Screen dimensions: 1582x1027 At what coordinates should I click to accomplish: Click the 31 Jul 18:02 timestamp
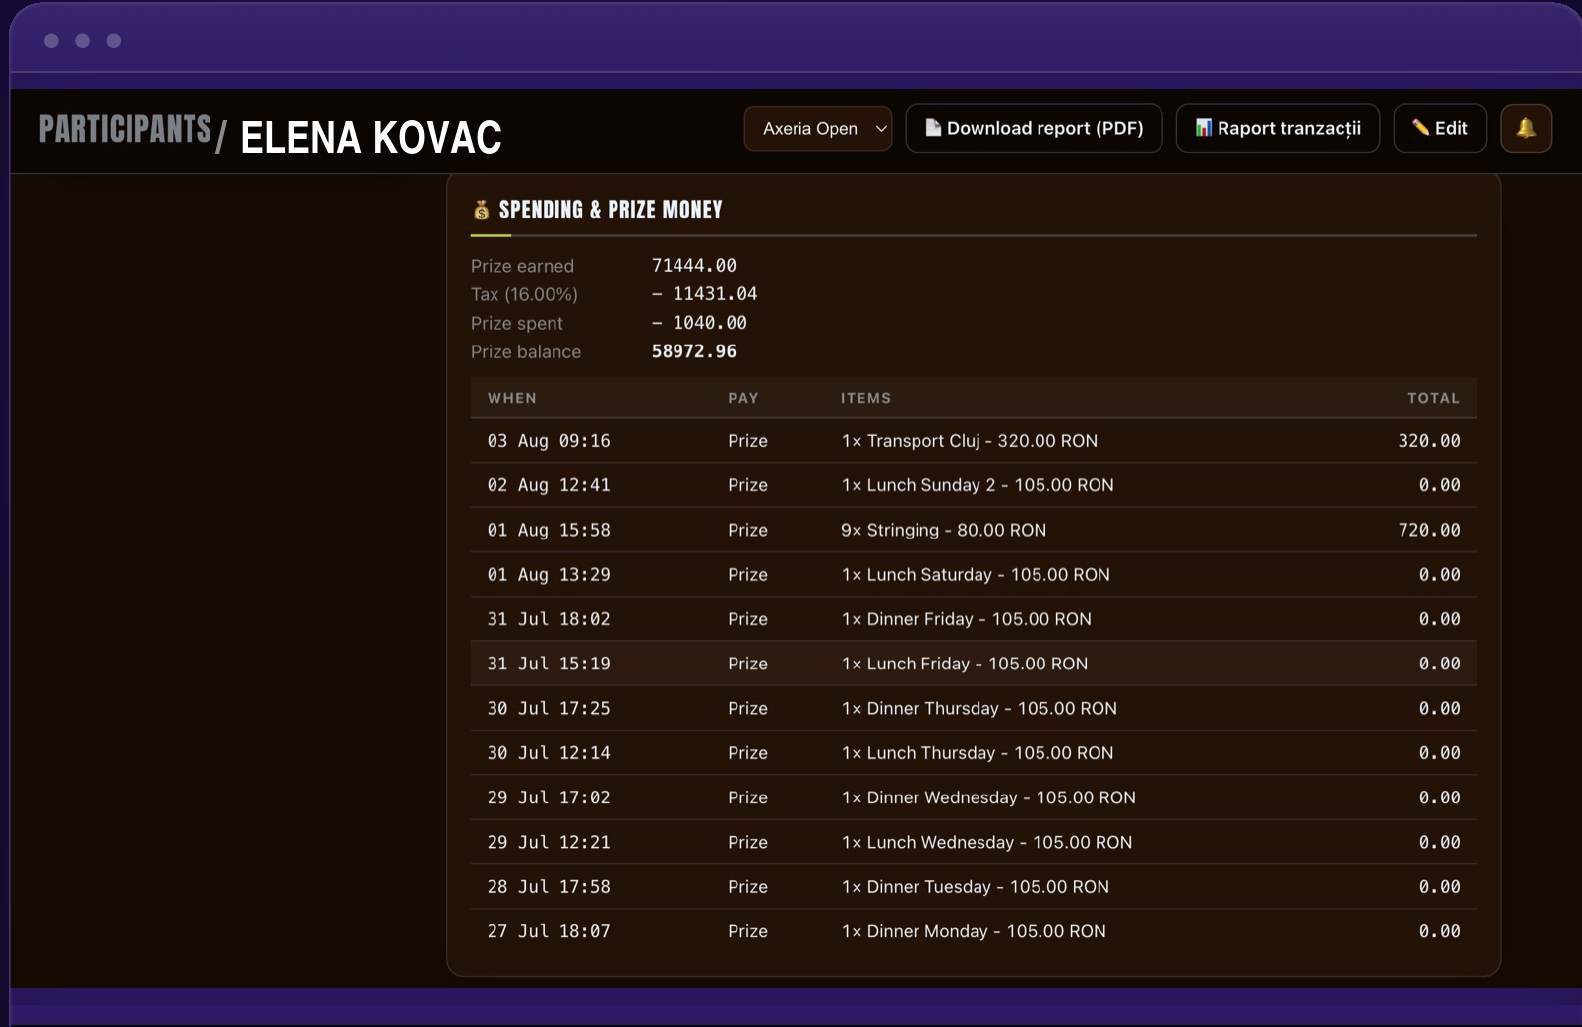[549, 619]
